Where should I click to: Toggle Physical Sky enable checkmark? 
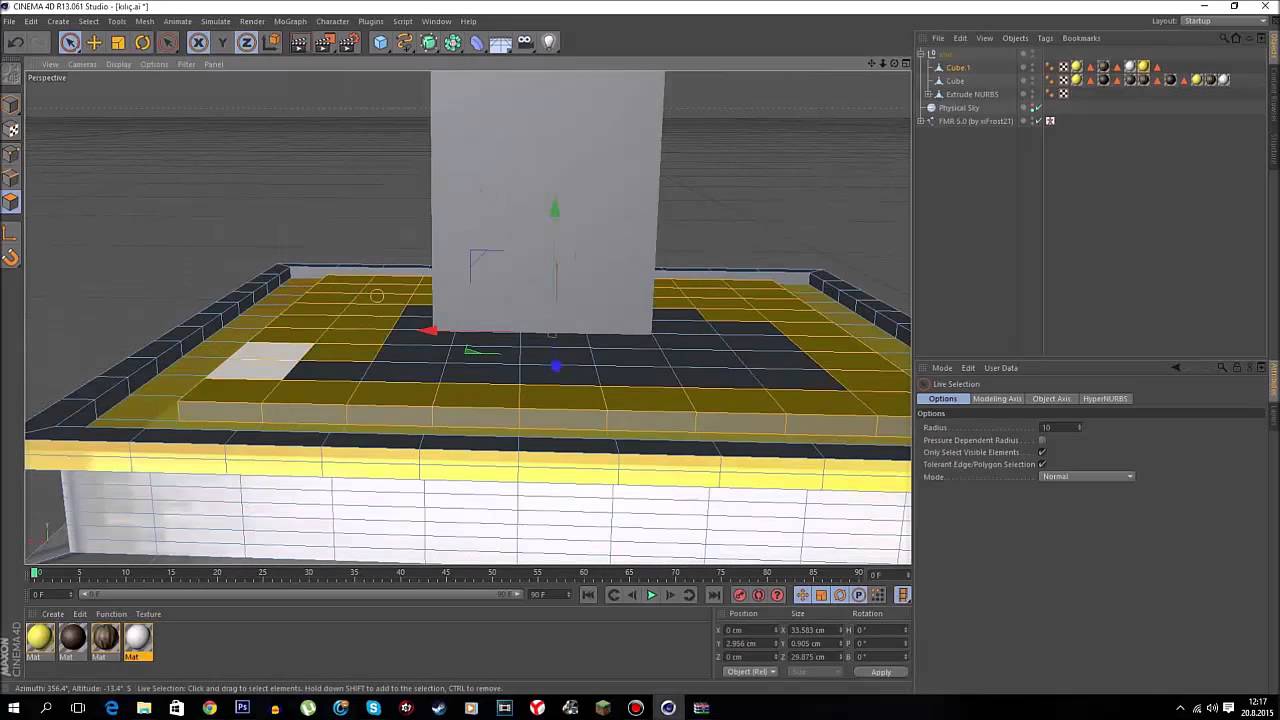point(1037,108)
